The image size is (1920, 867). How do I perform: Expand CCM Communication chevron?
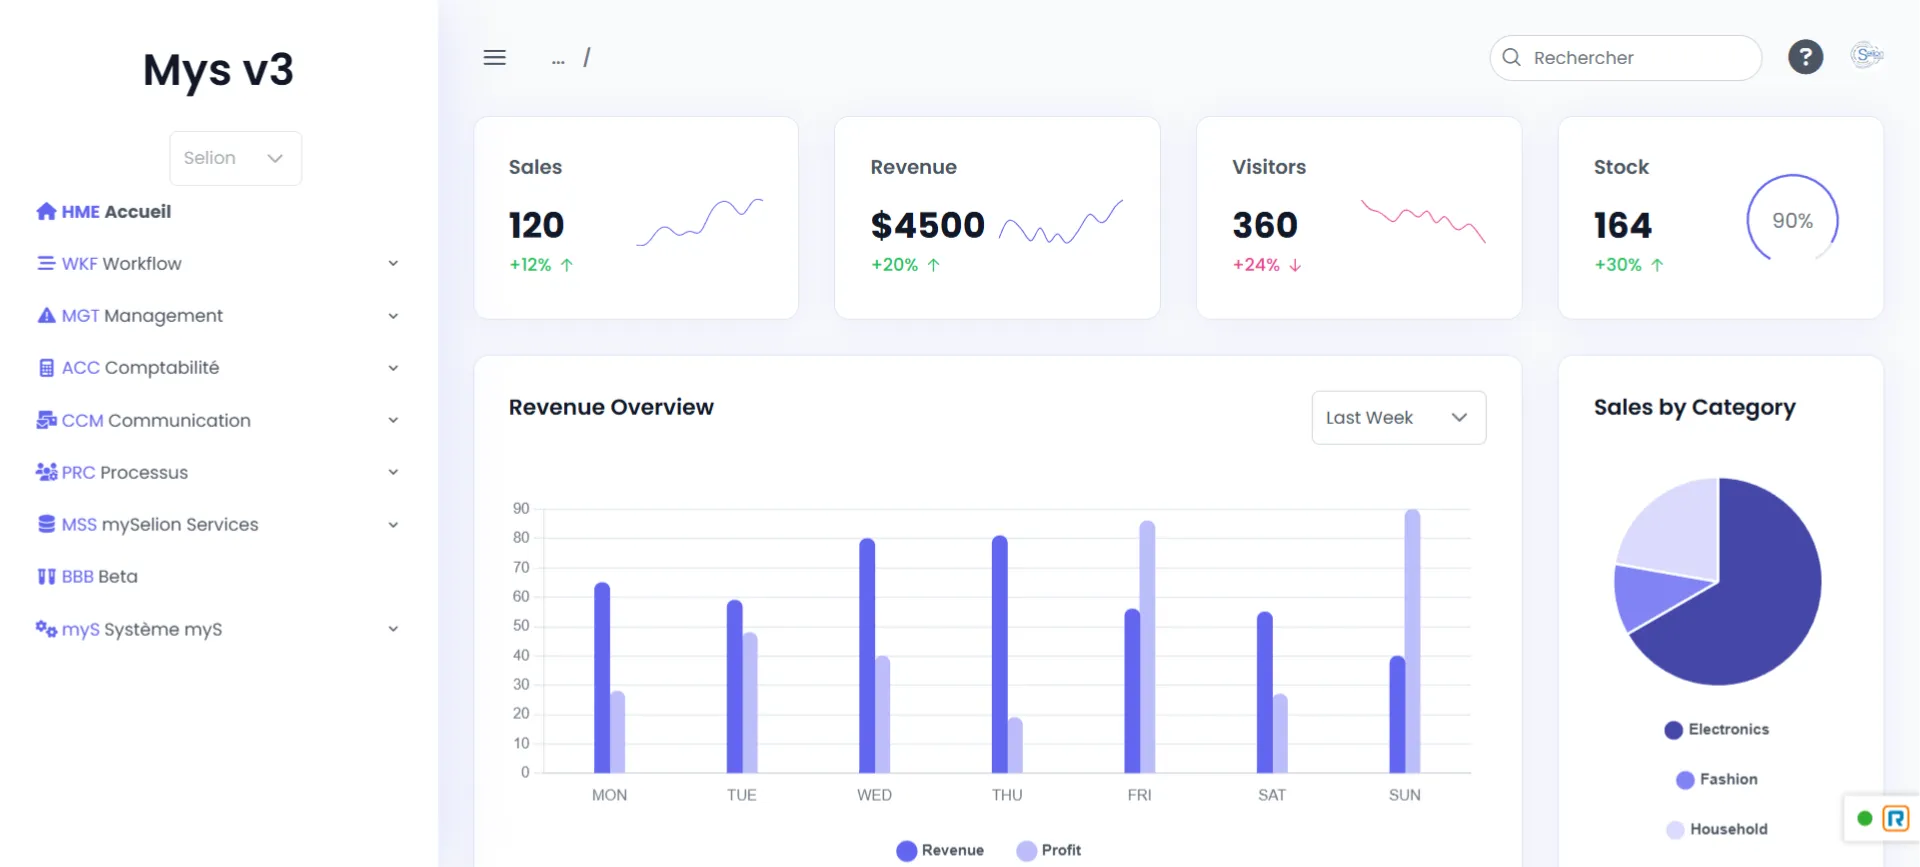(x=393, y=420)
